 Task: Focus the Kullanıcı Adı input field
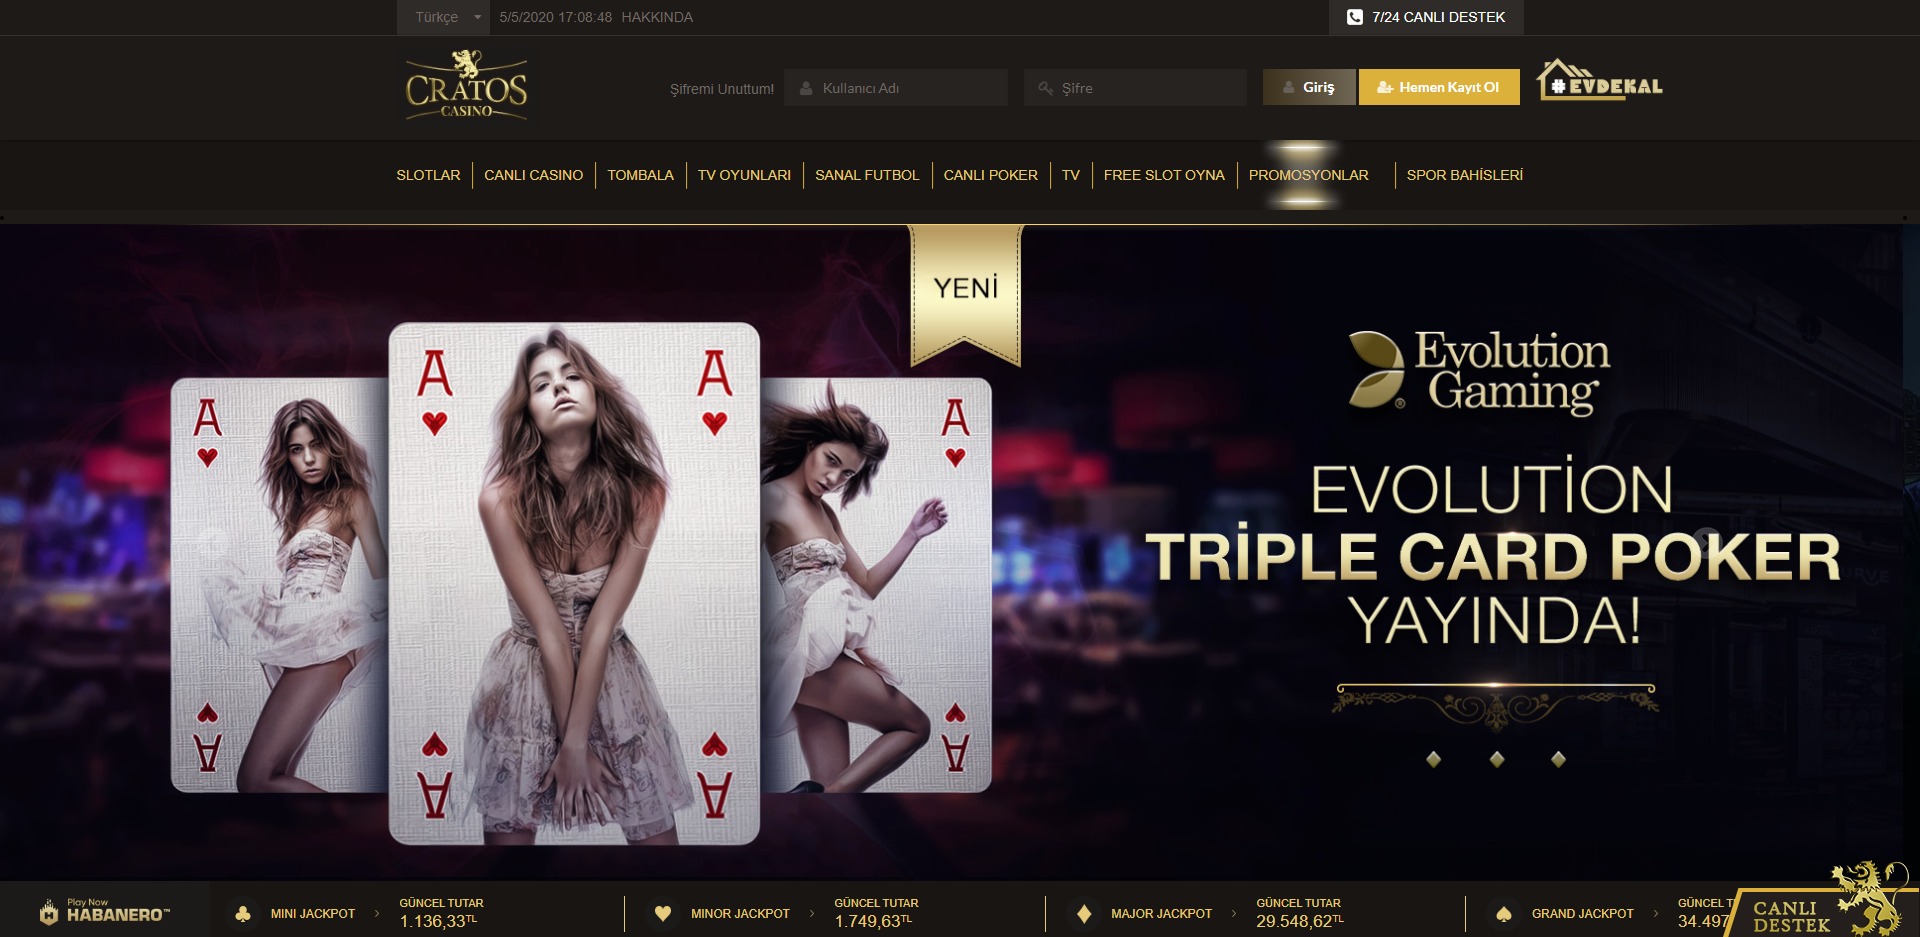click(x=896, y=88)
